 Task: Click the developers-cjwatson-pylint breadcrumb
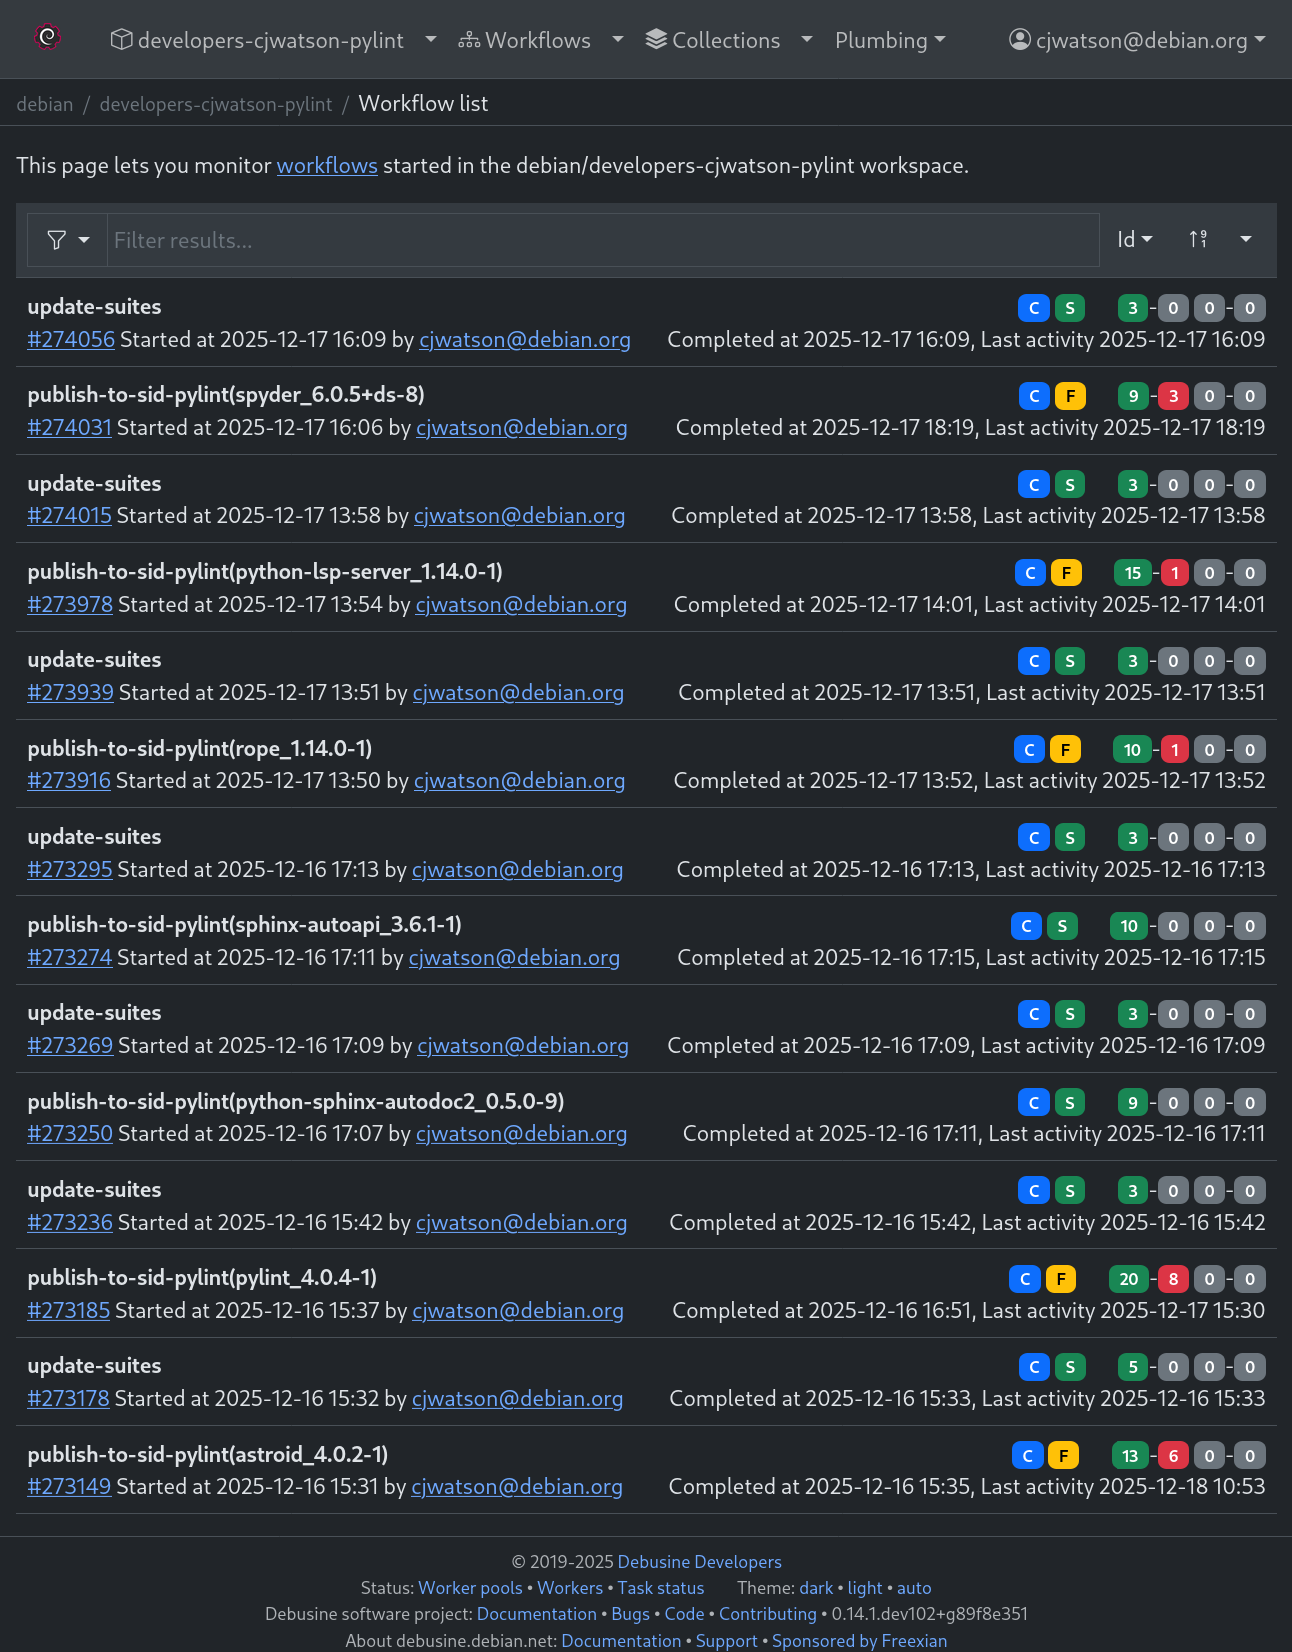pyautogui.click(x=216, y=104)
